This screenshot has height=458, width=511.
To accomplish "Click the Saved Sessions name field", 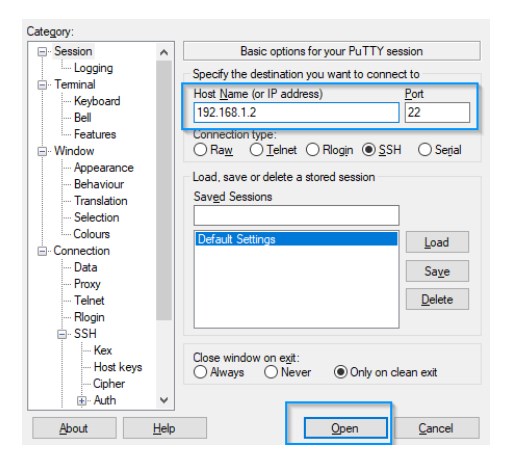I will click(x=296, y=215).
